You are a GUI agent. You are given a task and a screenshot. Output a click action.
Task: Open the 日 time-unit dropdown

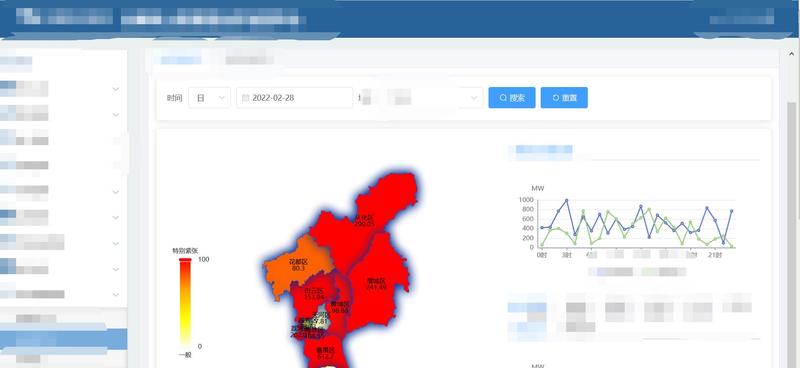tap(209, 98)
